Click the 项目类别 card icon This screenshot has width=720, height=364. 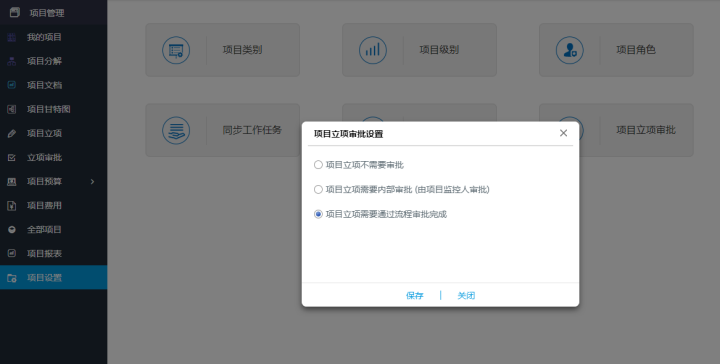tap(176, 50)
